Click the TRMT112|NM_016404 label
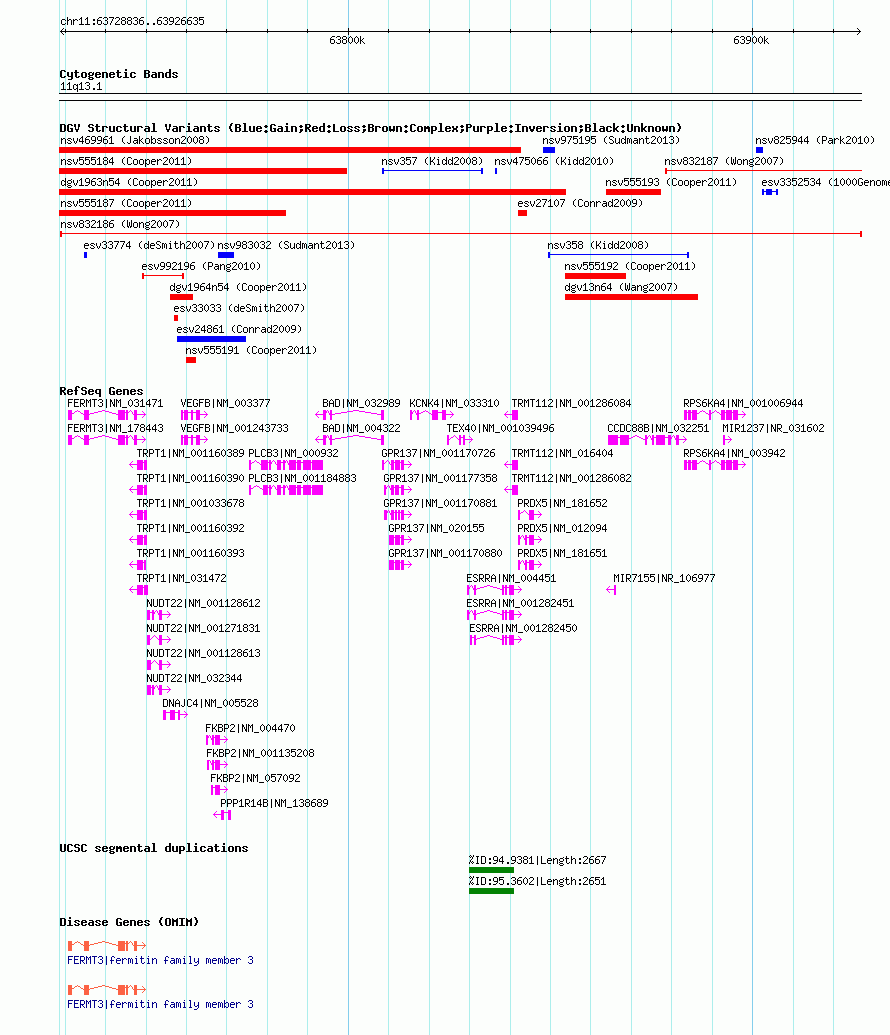This screenshot has width=890, height=1035. 563,453
